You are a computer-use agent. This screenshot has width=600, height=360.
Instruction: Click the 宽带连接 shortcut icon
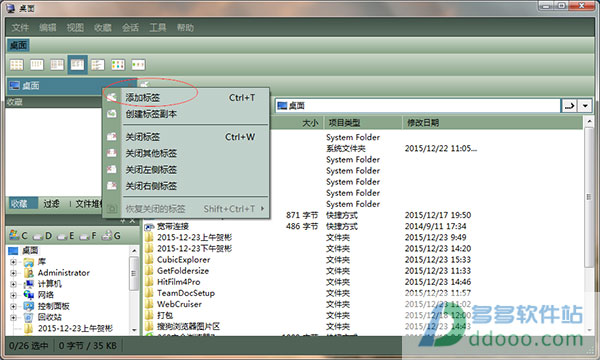[149, 226]
